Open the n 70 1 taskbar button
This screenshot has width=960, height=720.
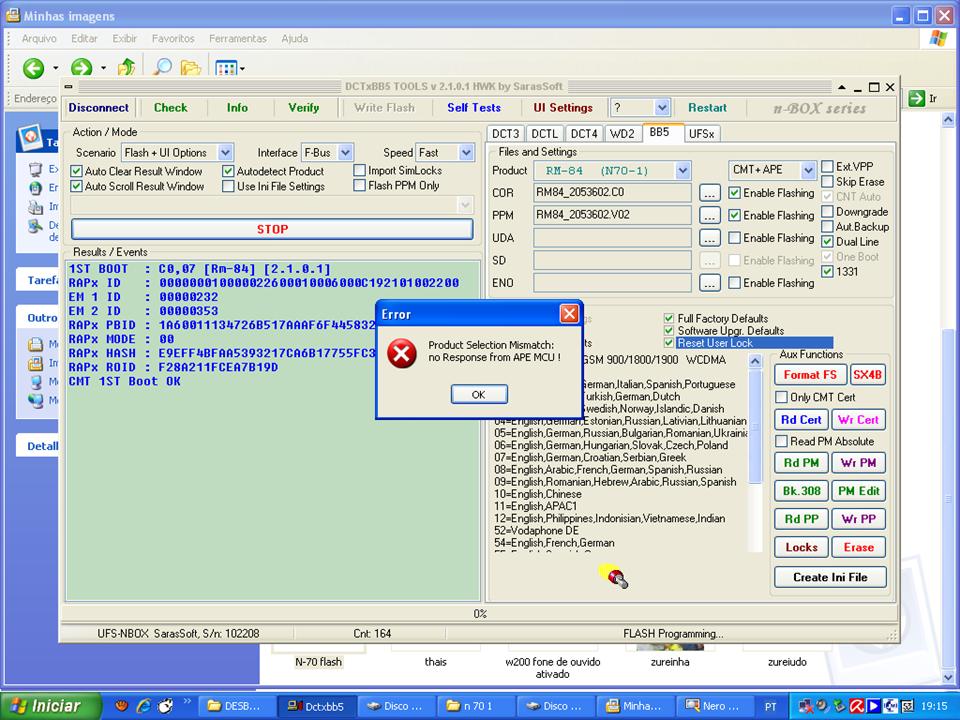pyautogui.click(x=474, y=706)
